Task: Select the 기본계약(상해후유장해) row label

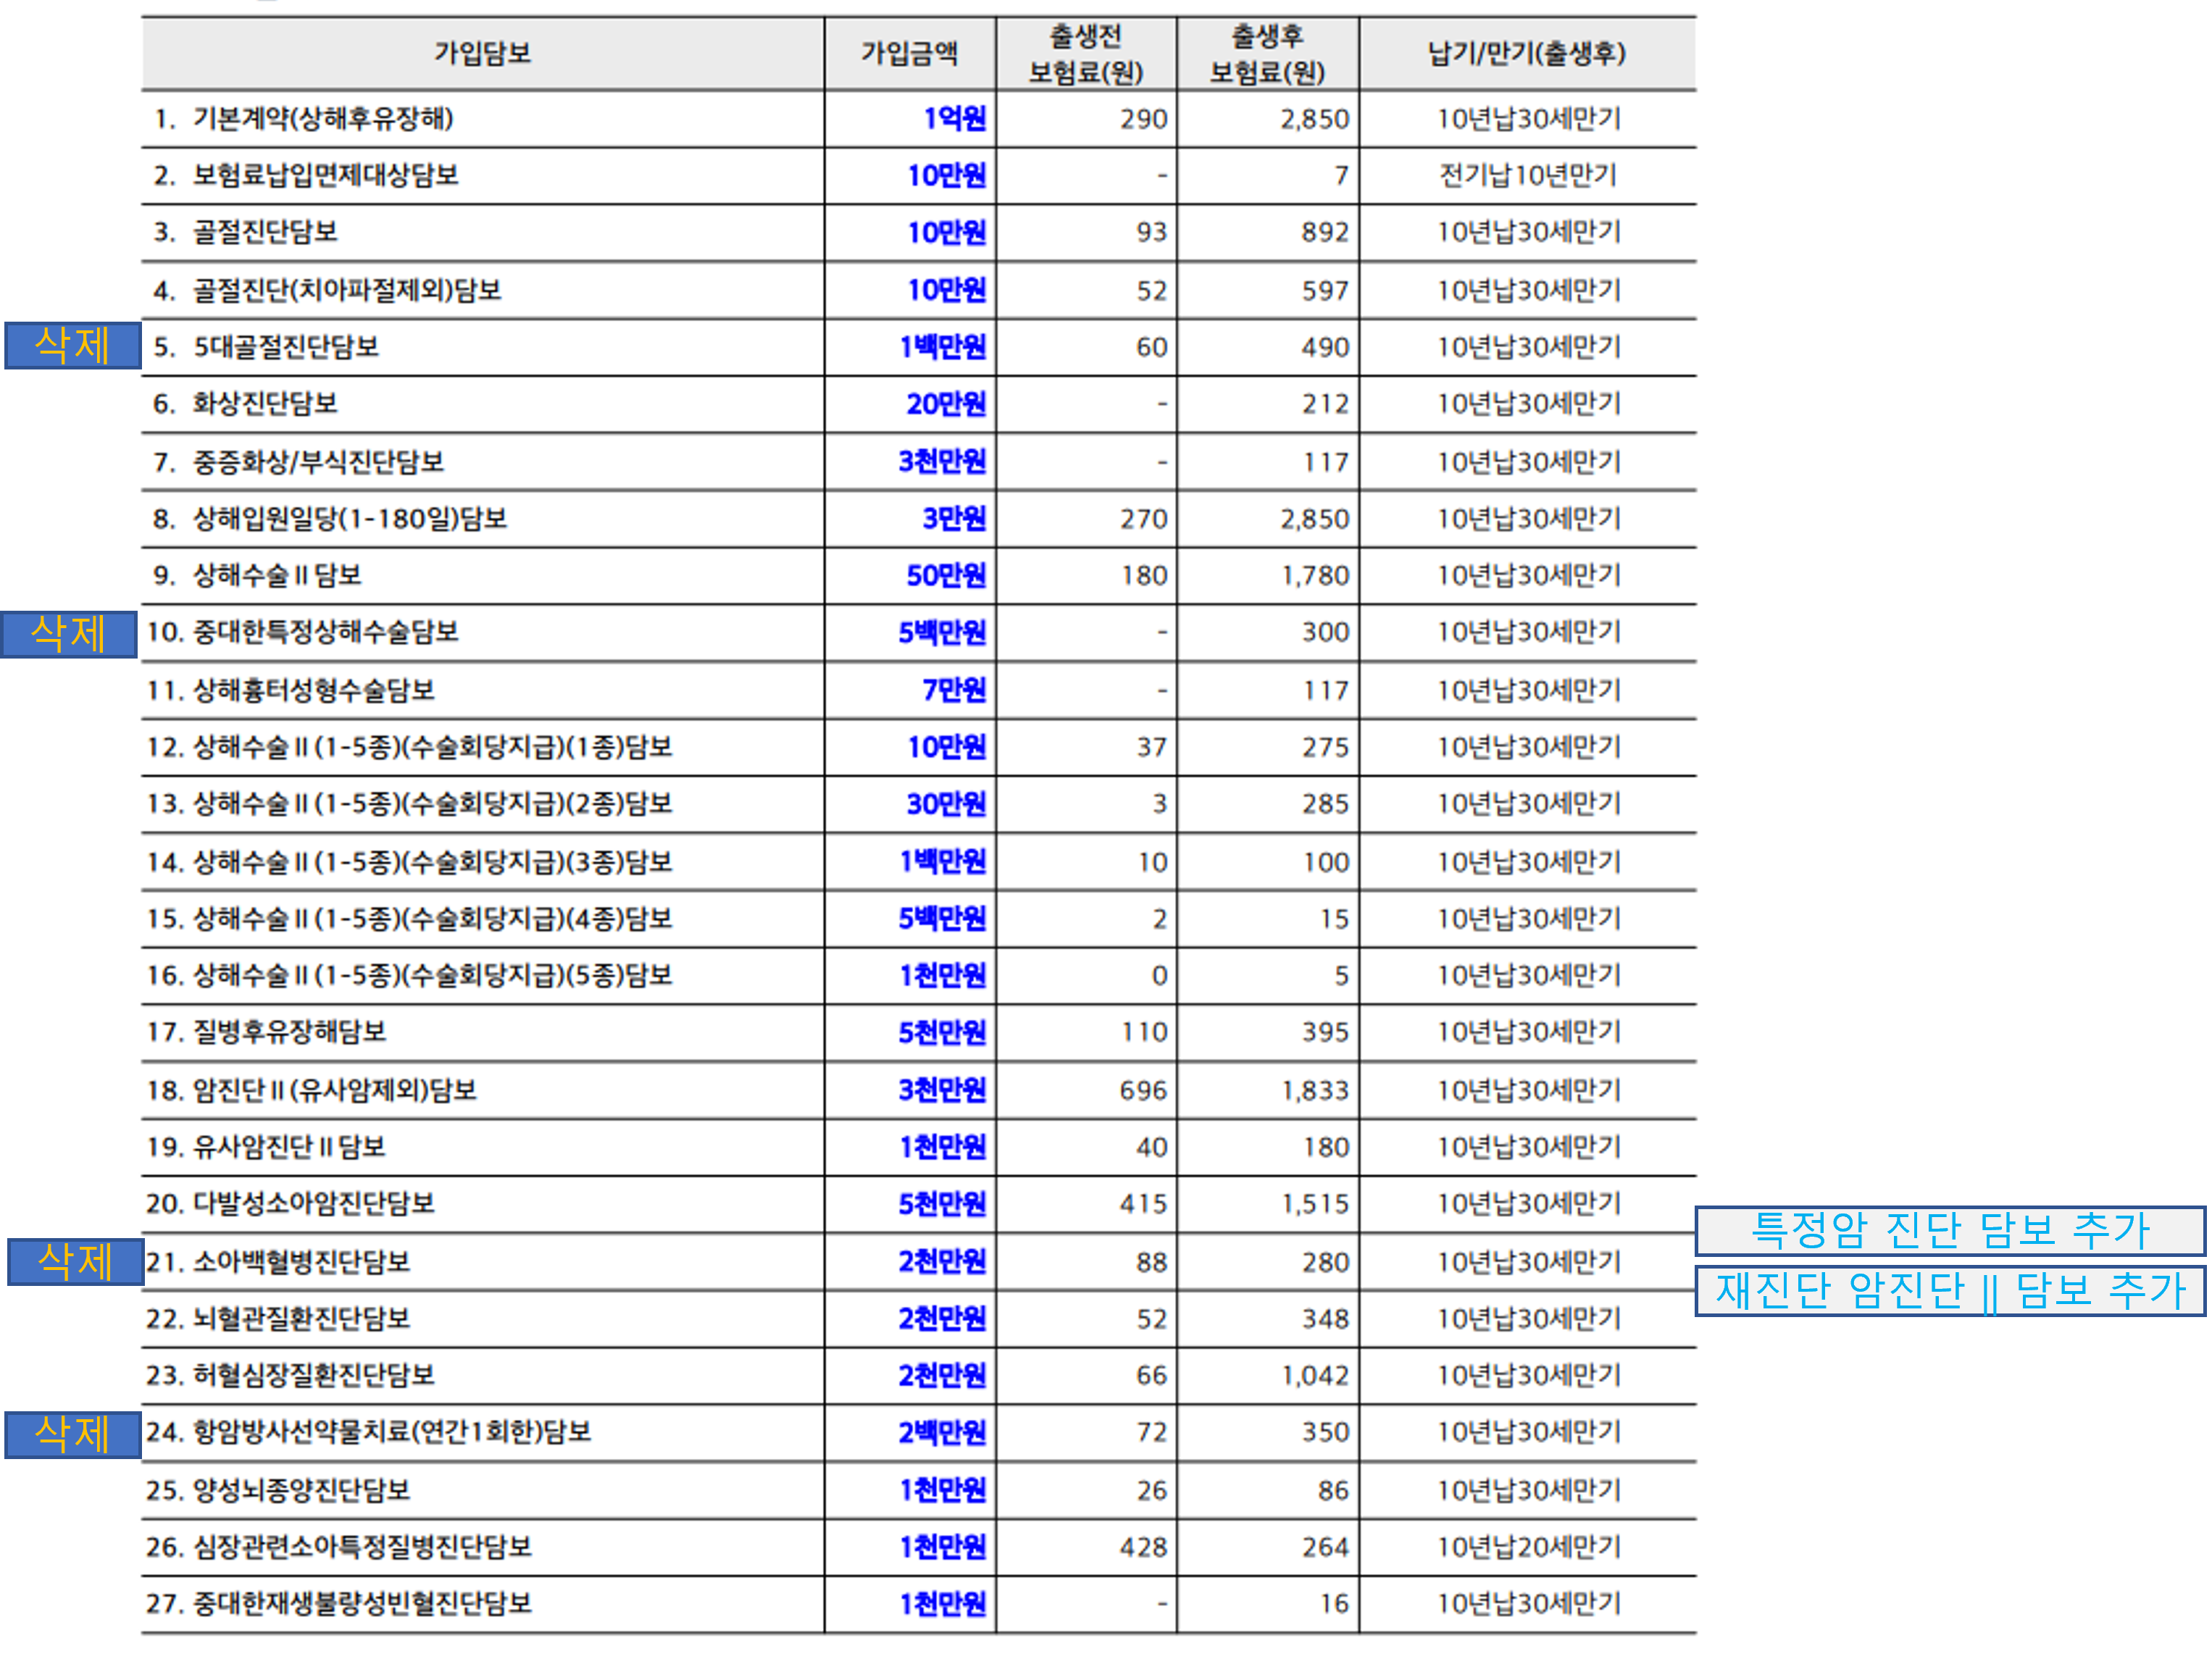Action: click(322, 119)
